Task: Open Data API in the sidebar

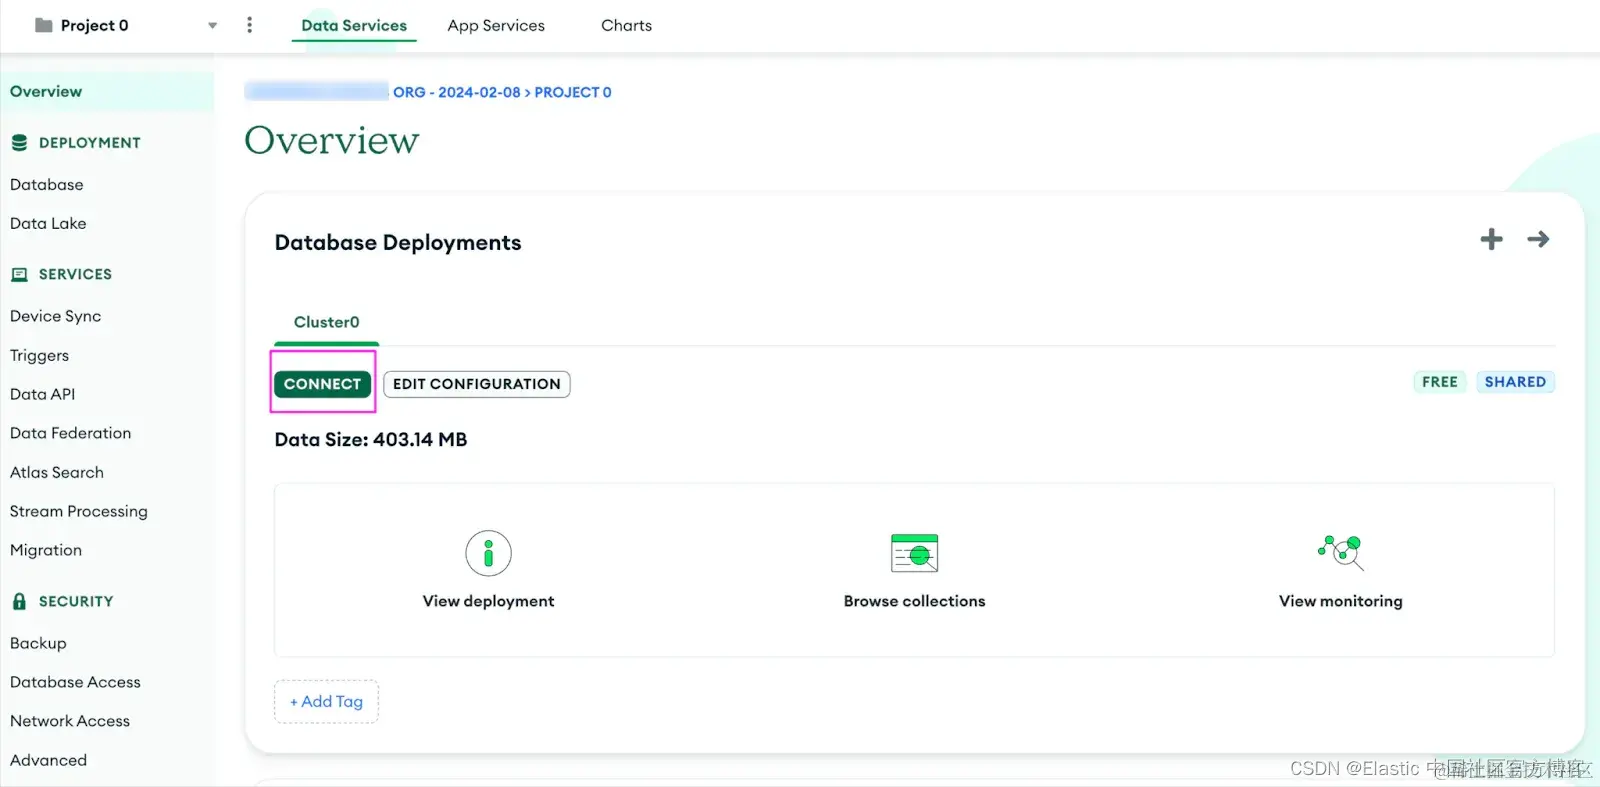Action: (x=43, y=394)
